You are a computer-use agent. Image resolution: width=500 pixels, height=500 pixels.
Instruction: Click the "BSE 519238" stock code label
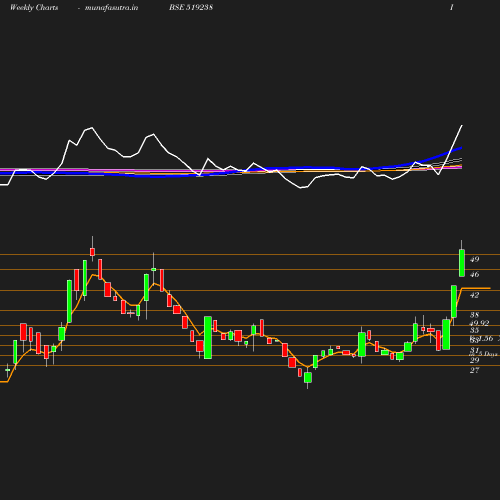pos(191,7)
